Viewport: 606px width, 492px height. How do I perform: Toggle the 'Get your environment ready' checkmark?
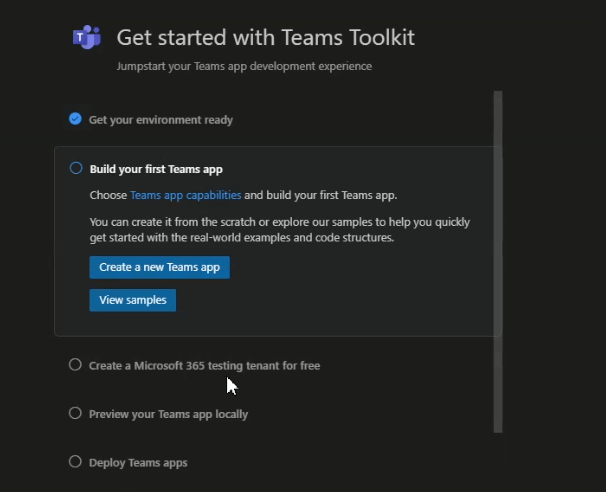coord(75,119)
